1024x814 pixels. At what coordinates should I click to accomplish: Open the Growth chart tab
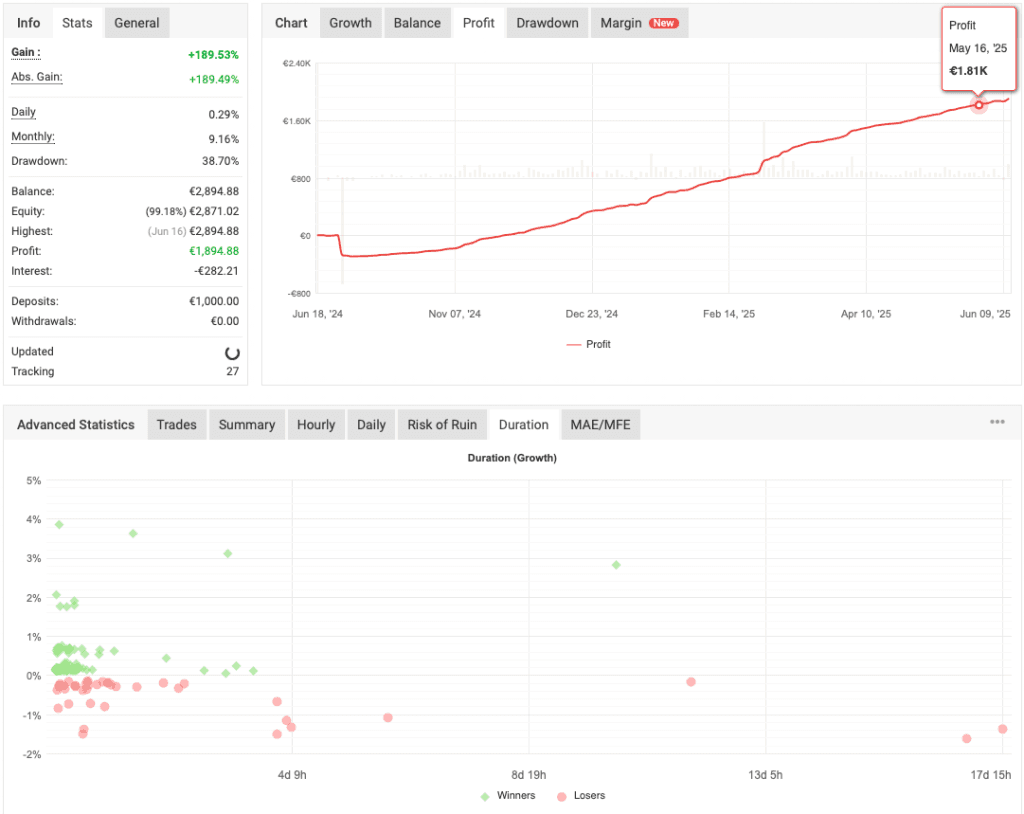(x=350, y=22)
